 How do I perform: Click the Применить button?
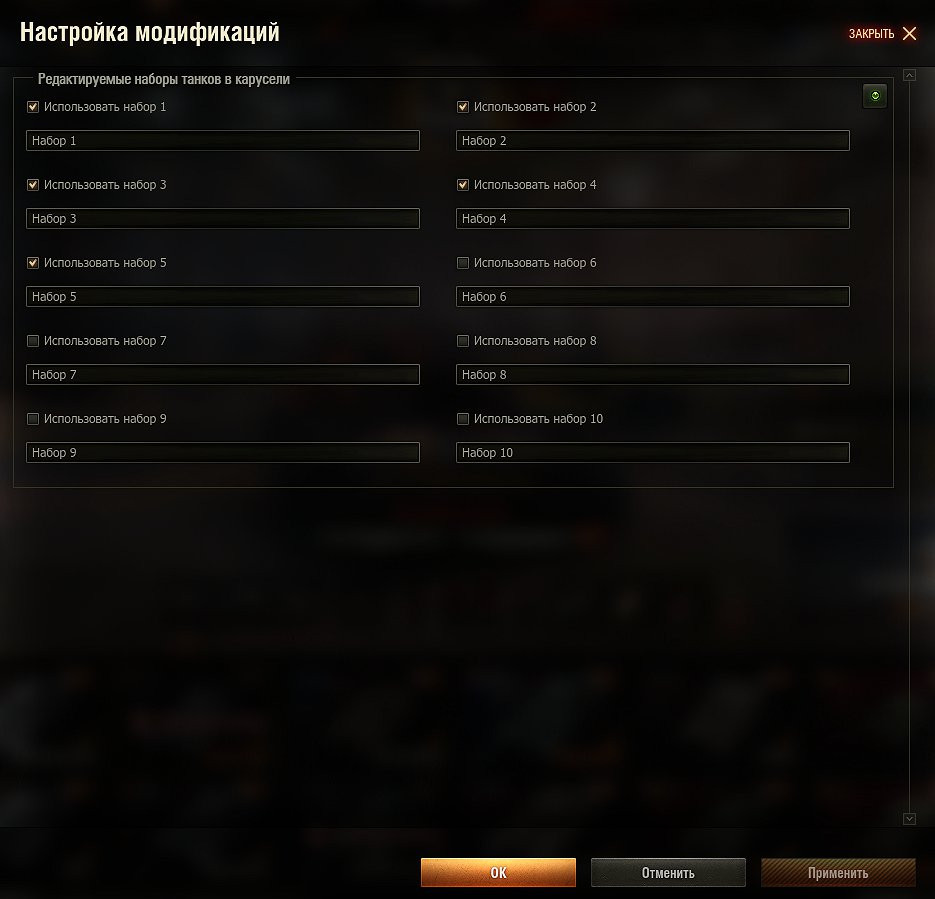(x=838, y=873)
